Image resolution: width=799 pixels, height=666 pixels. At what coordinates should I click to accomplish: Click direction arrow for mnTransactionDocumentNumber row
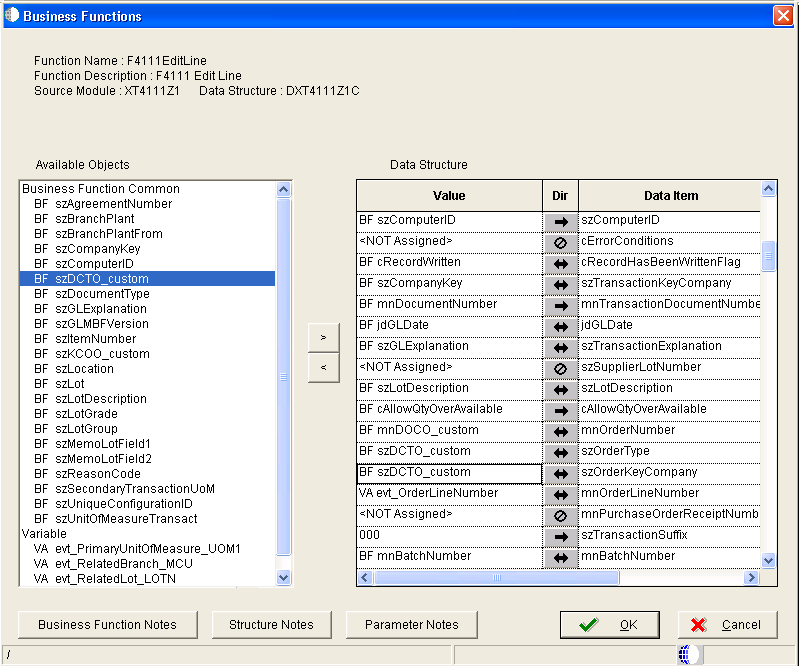(561, 306)
